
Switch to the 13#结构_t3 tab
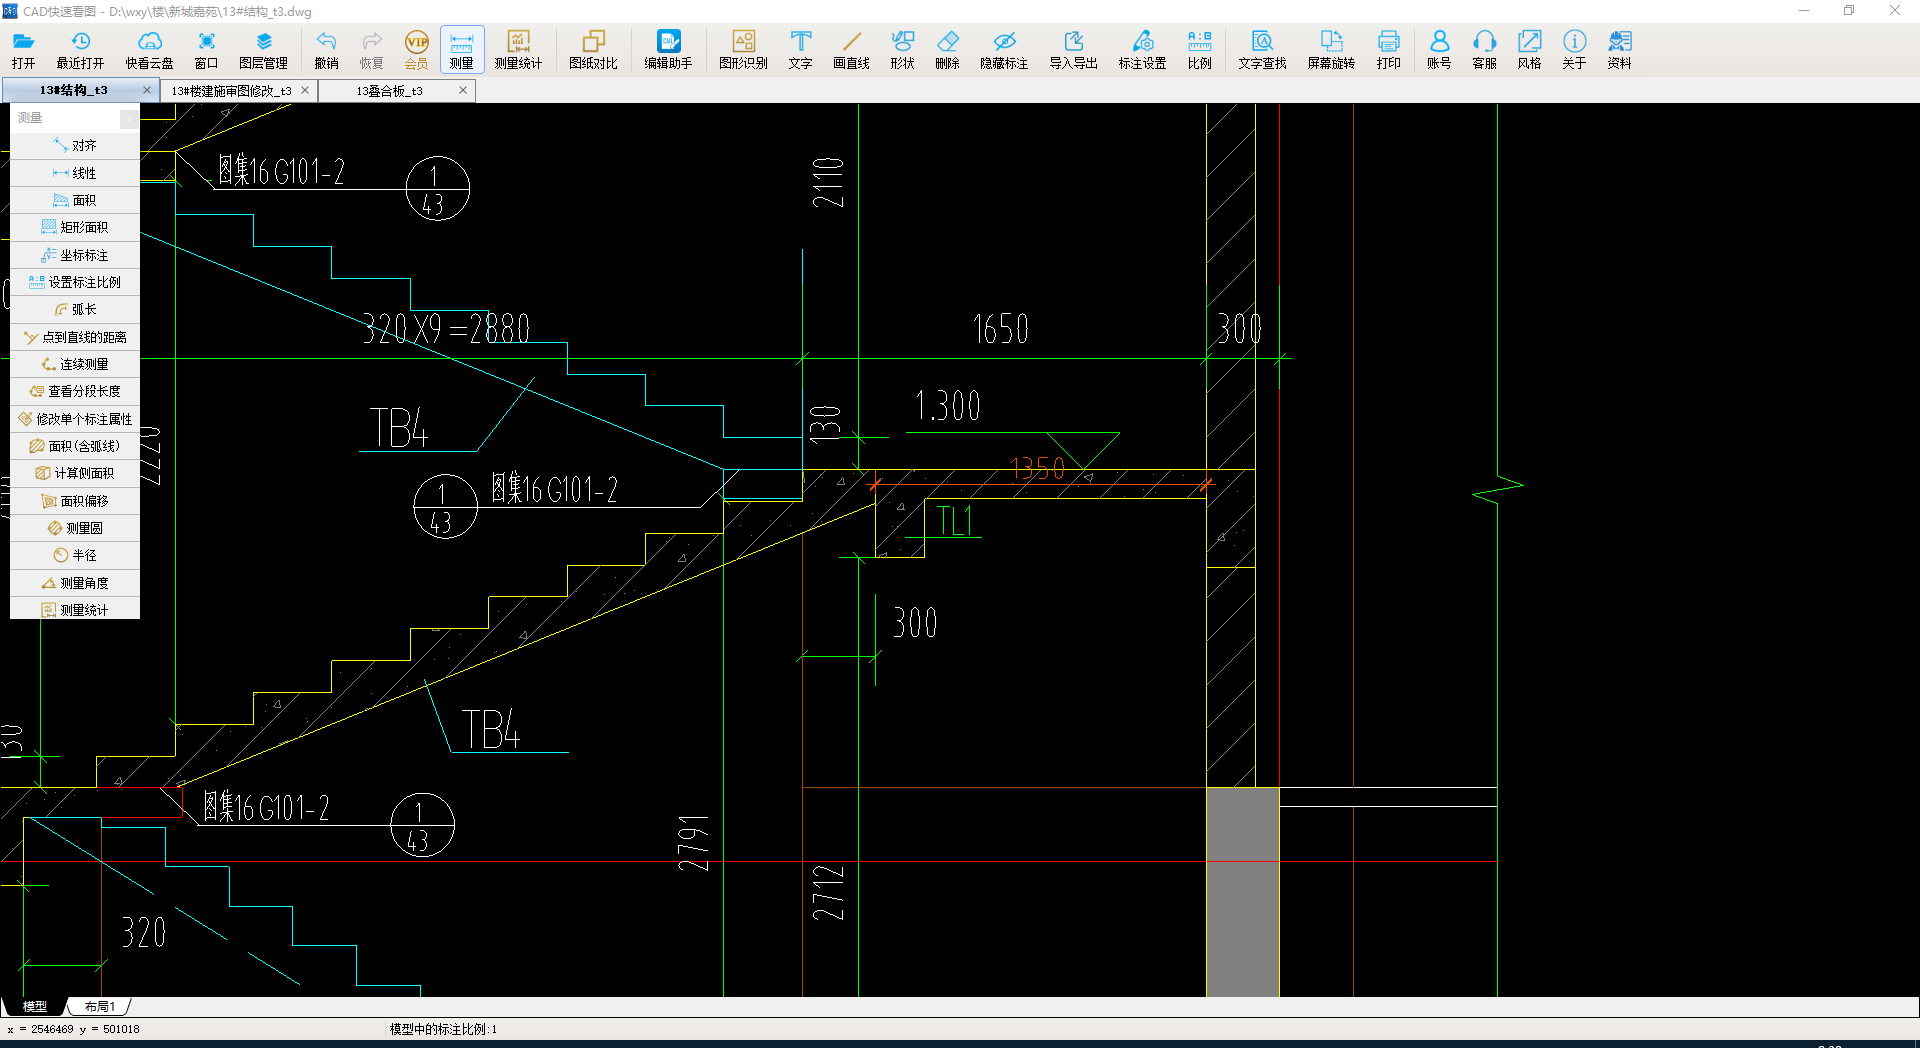pos(73,90)
